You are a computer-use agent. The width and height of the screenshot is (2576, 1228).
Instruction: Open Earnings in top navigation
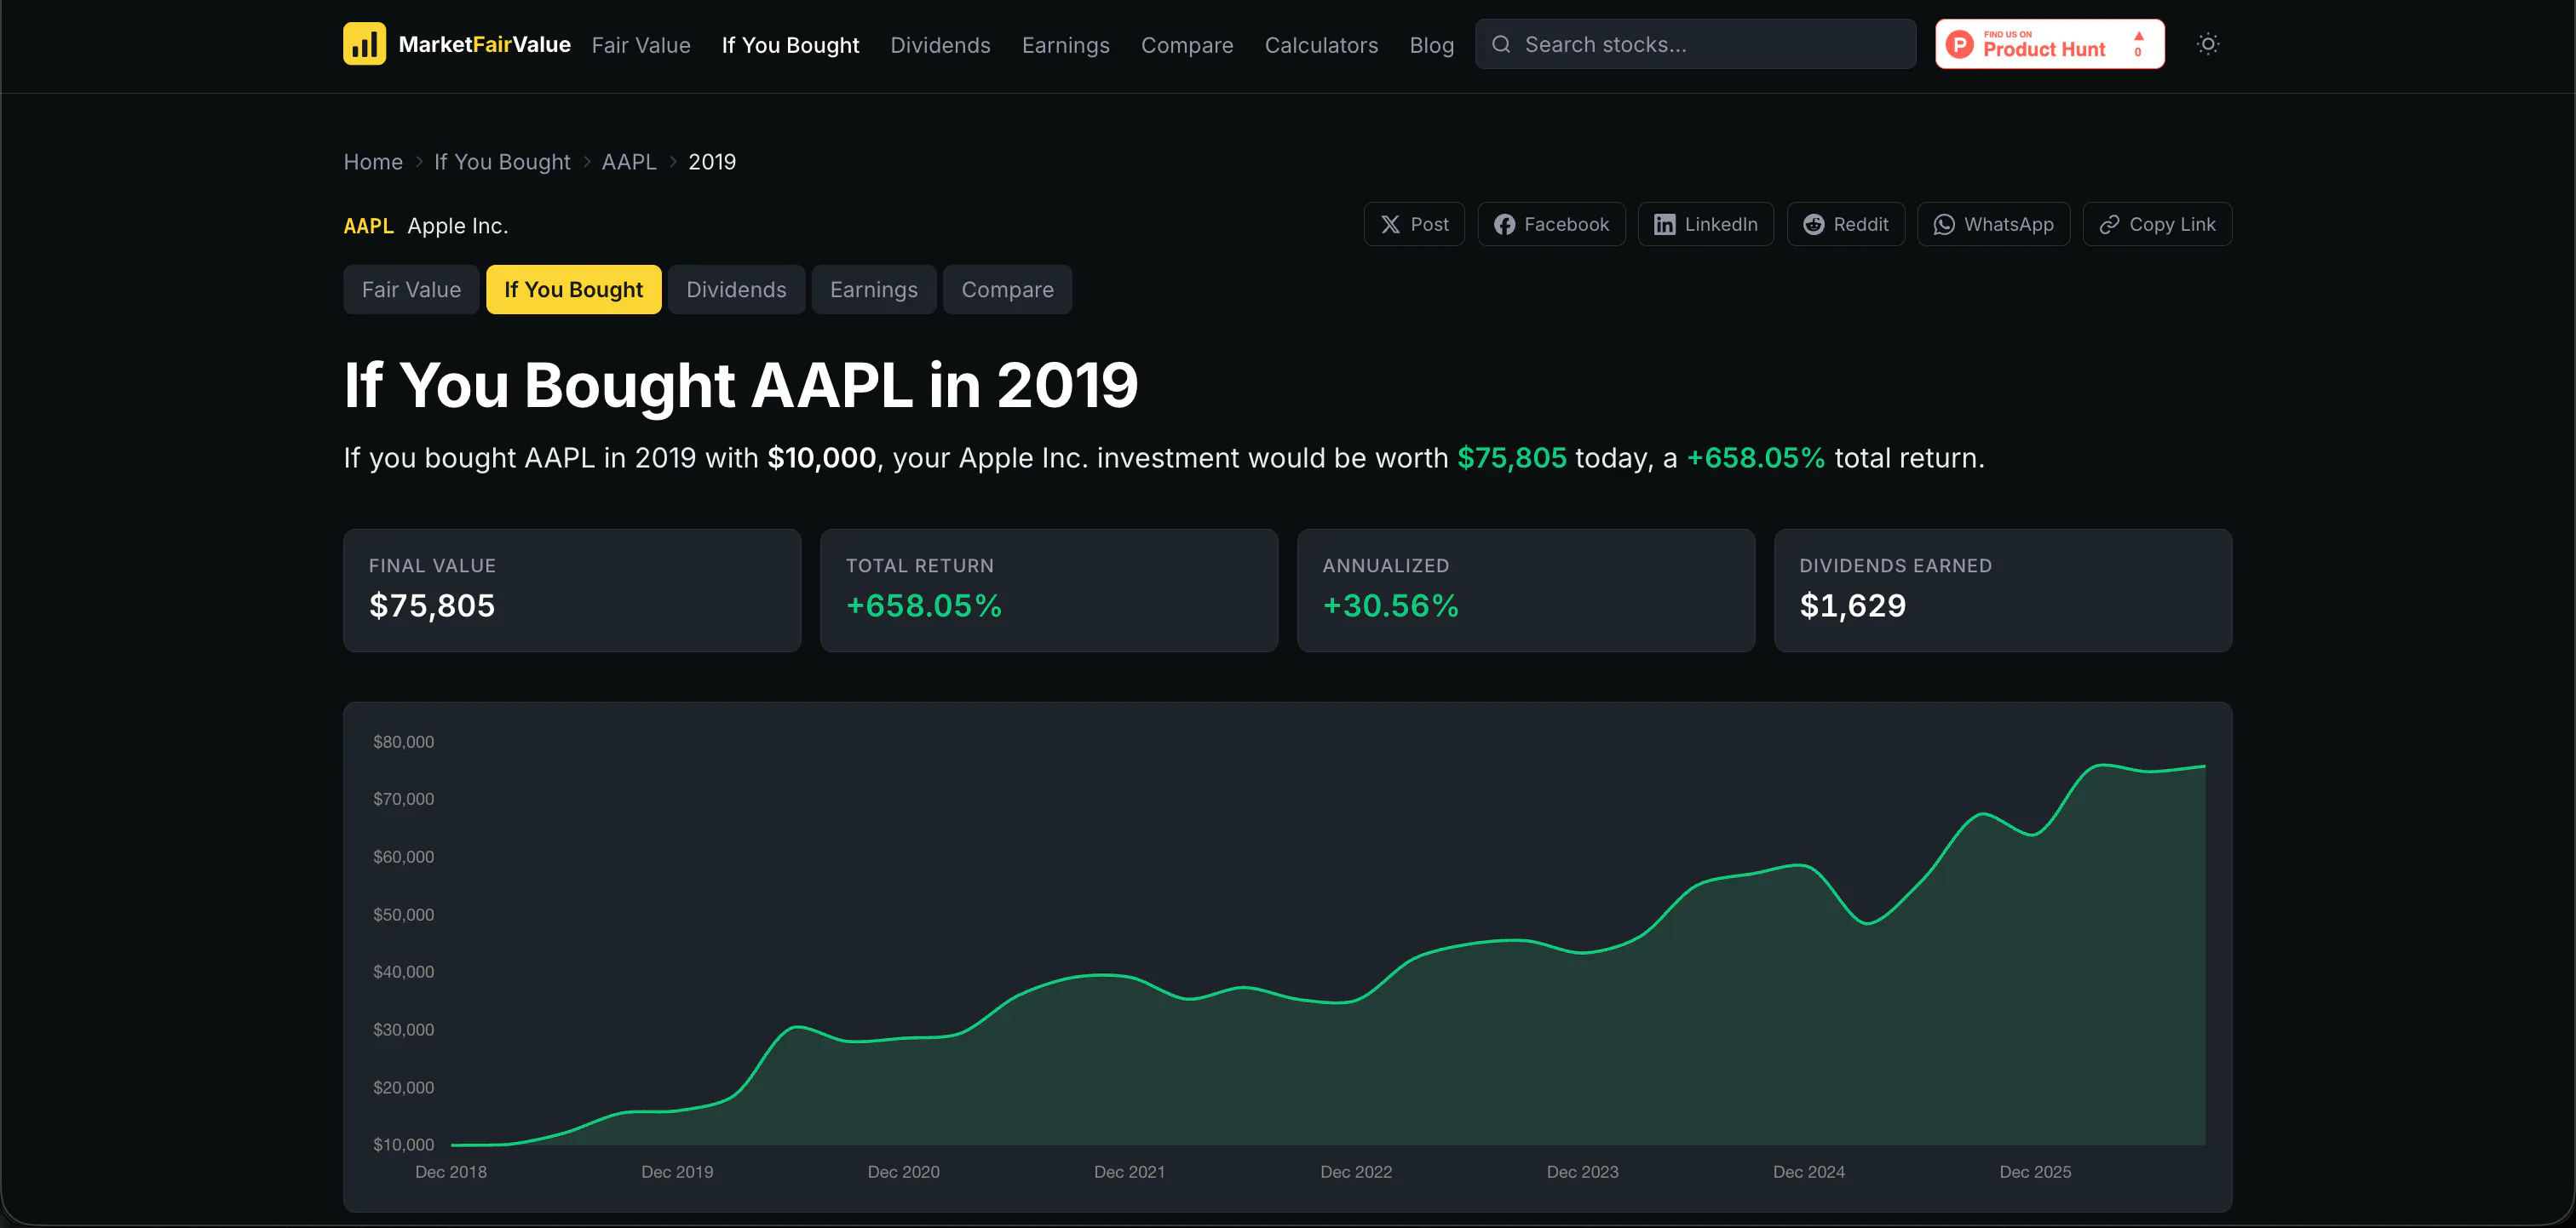1065,45
